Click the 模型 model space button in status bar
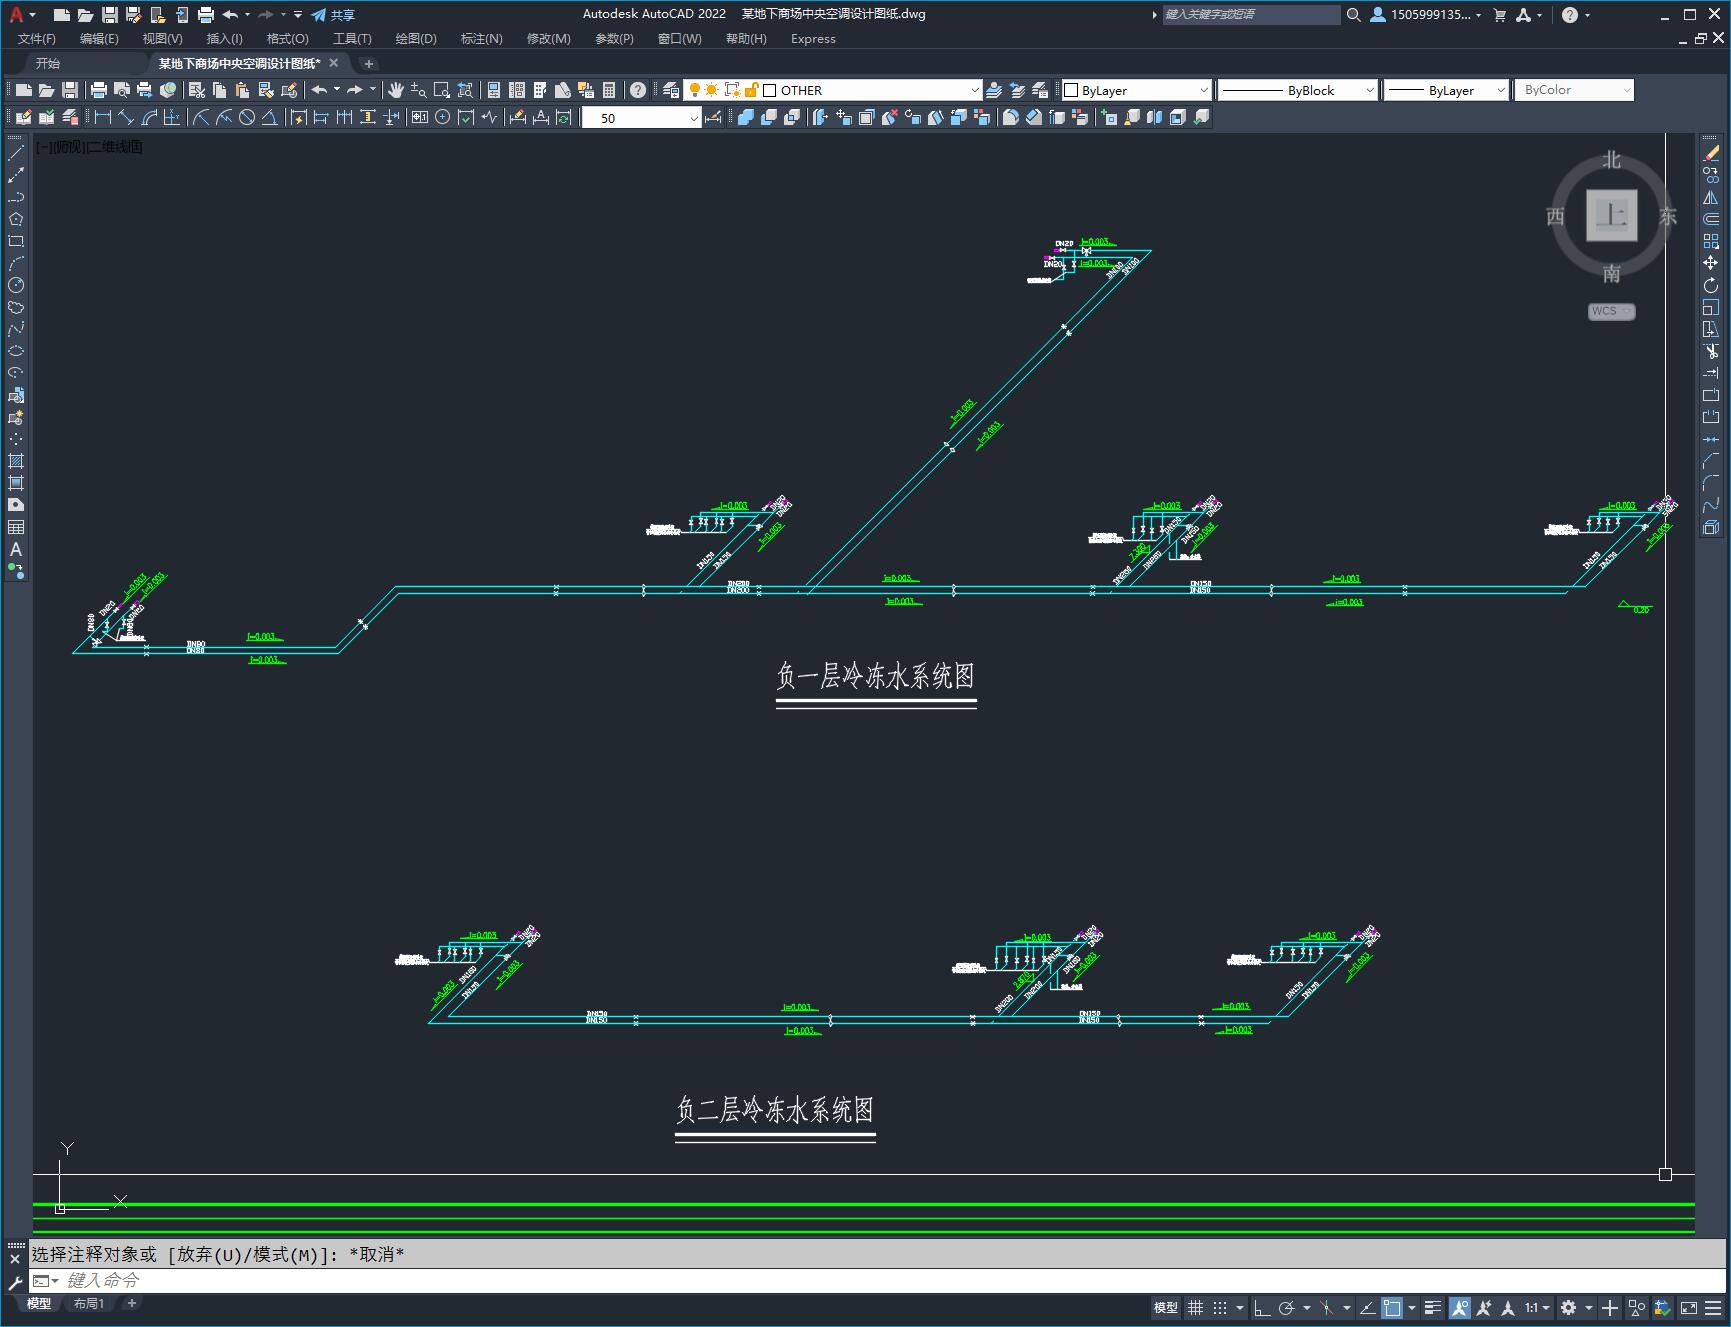Image resolution: width=1731 pixels, height=1327 pixels. pos(1165,1307)
